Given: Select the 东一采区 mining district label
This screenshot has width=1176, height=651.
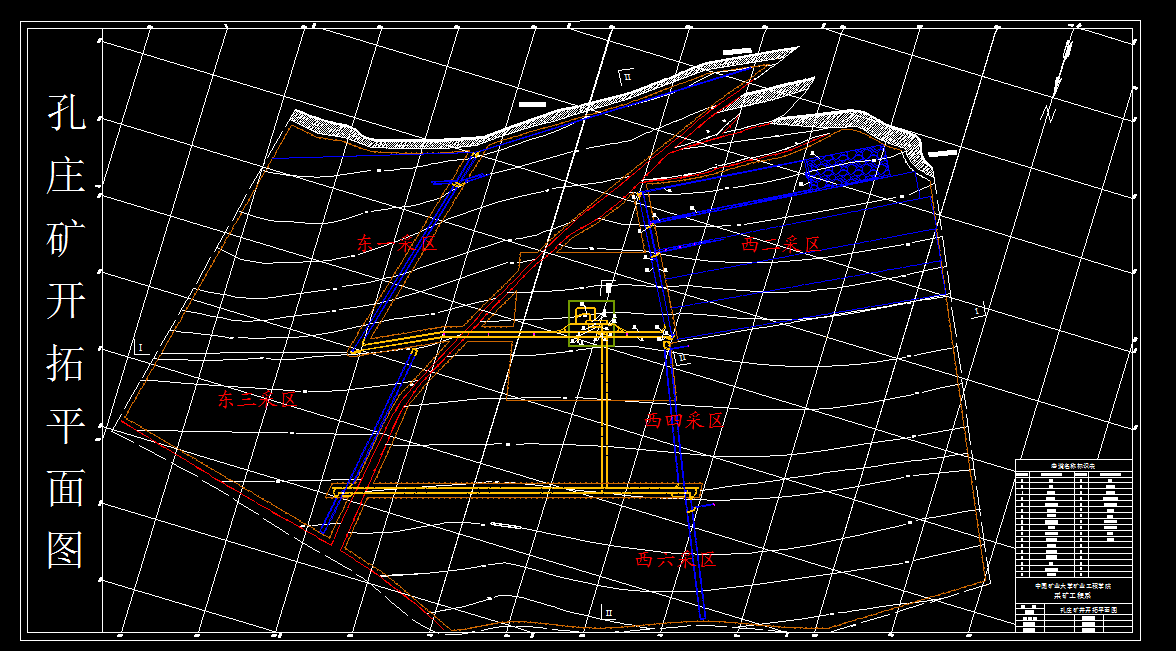Looking at the screenshot, I should [x=397, y=243].
